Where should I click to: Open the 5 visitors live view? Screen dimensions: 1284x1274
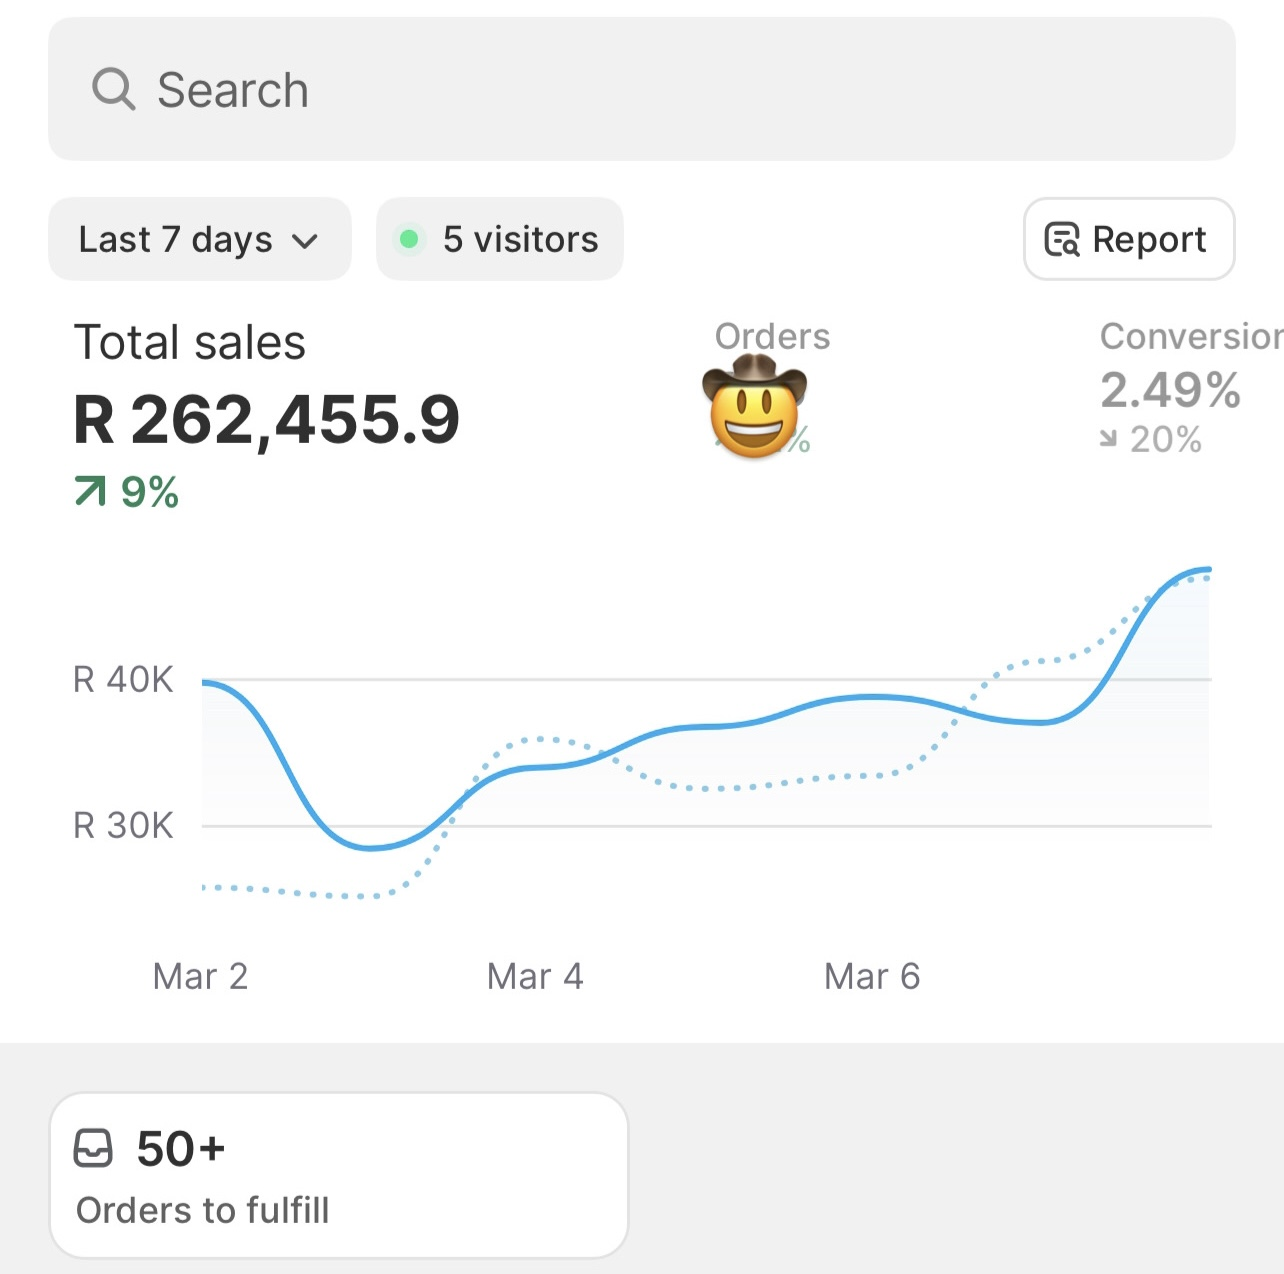pos(500,239)
